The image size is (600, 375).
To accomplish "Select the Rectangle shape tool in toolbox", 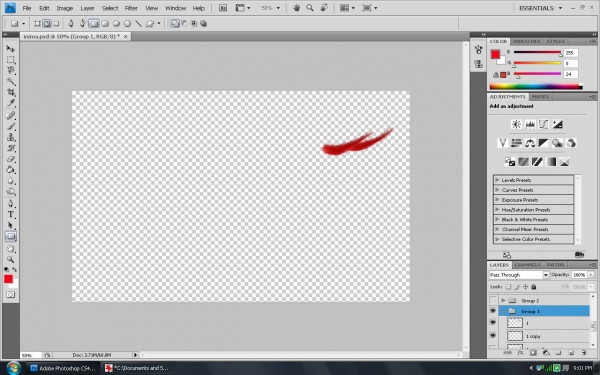I will (x=10, y=236).
